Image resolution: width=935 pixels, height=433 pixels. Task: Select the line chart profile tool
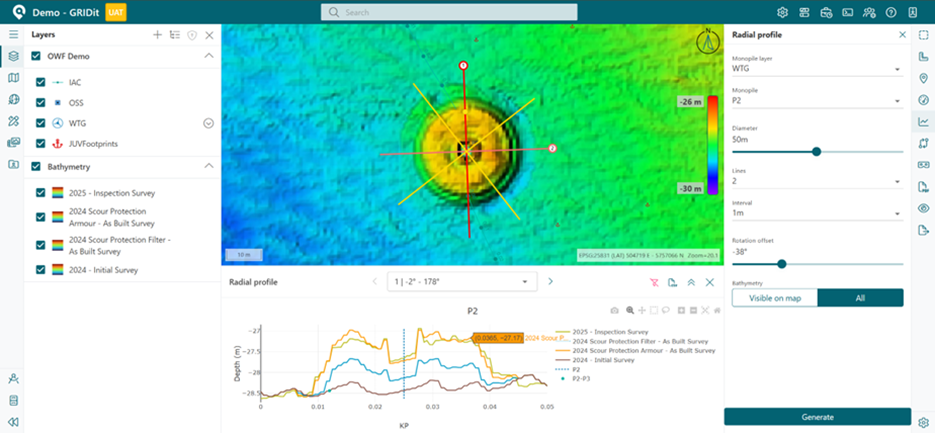924,122
